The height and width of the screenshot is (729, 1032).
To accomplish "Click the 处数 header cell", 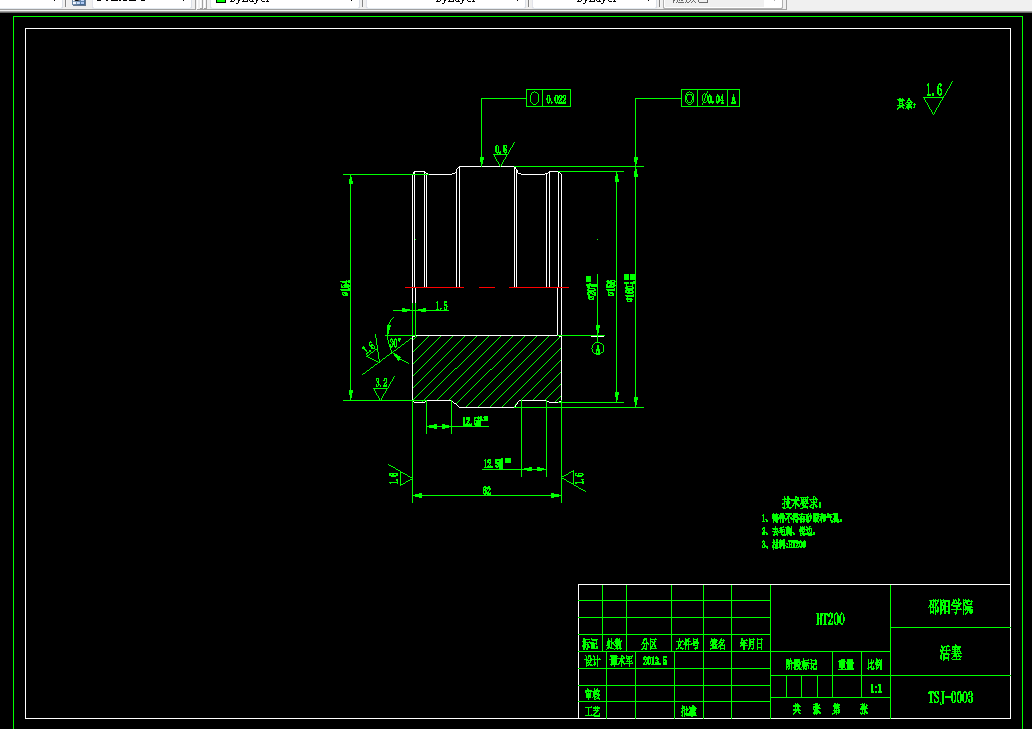I will (614, 644).
